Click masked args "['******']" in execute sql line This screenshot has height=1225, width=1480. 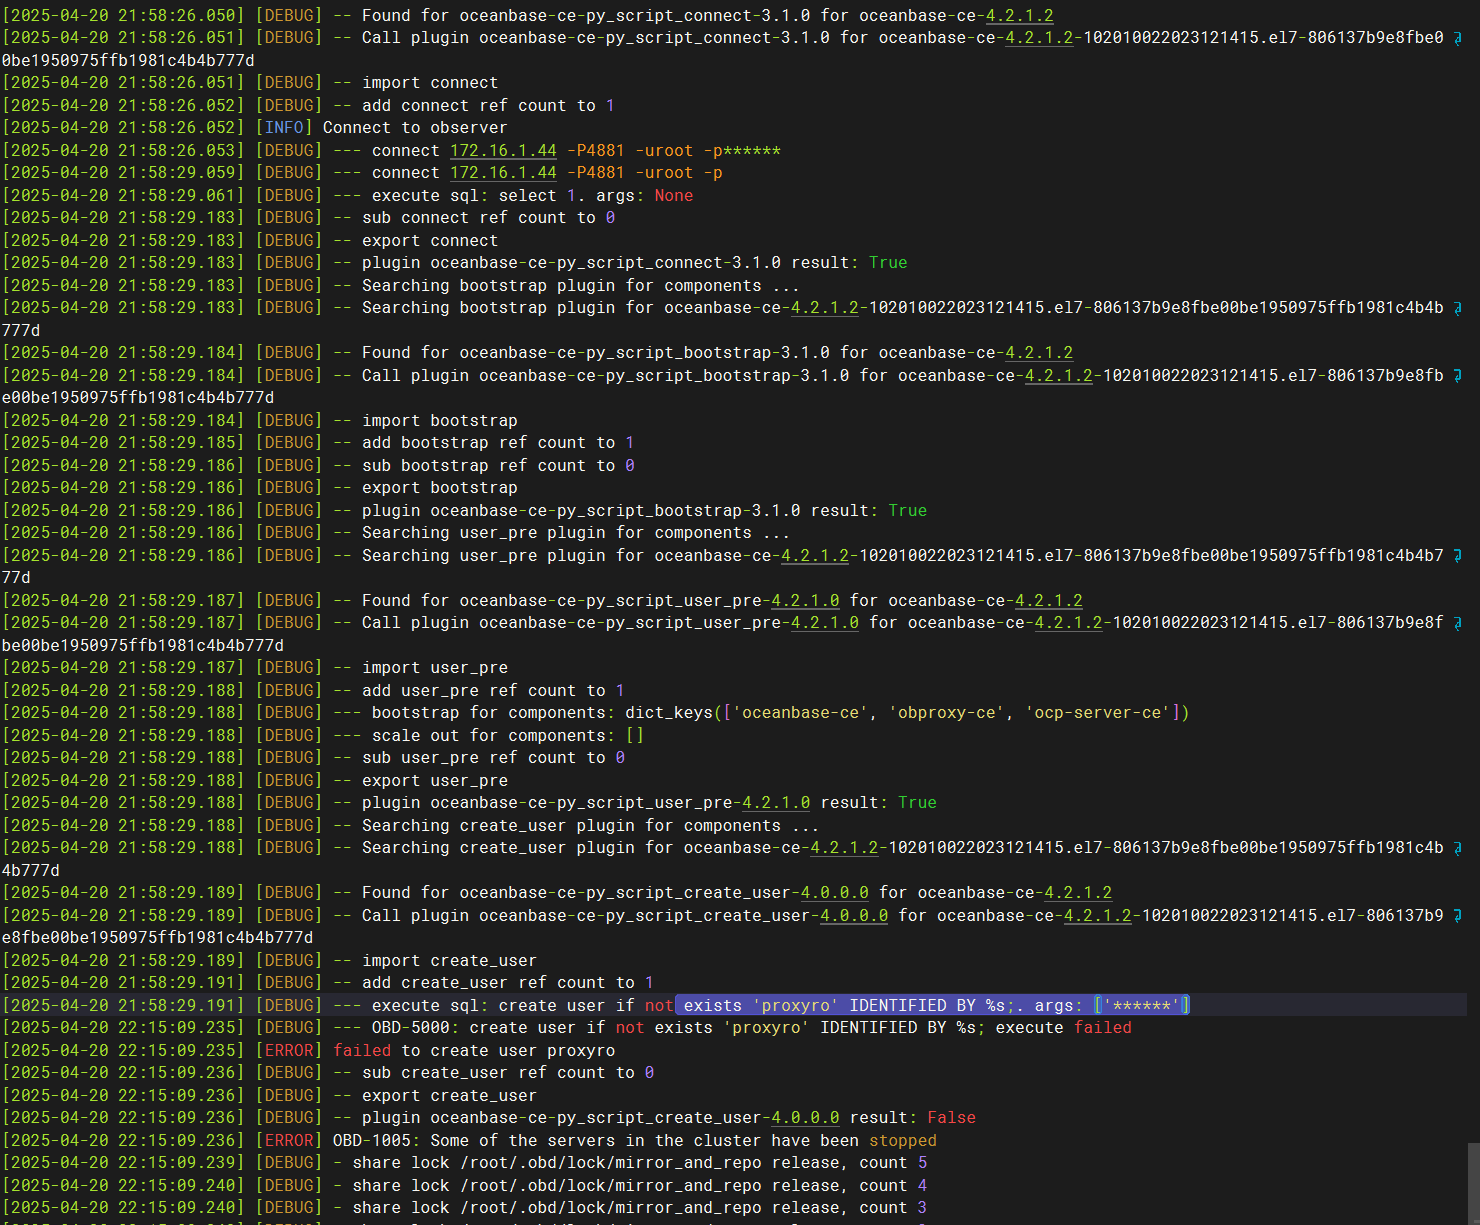(1141, 1006)
